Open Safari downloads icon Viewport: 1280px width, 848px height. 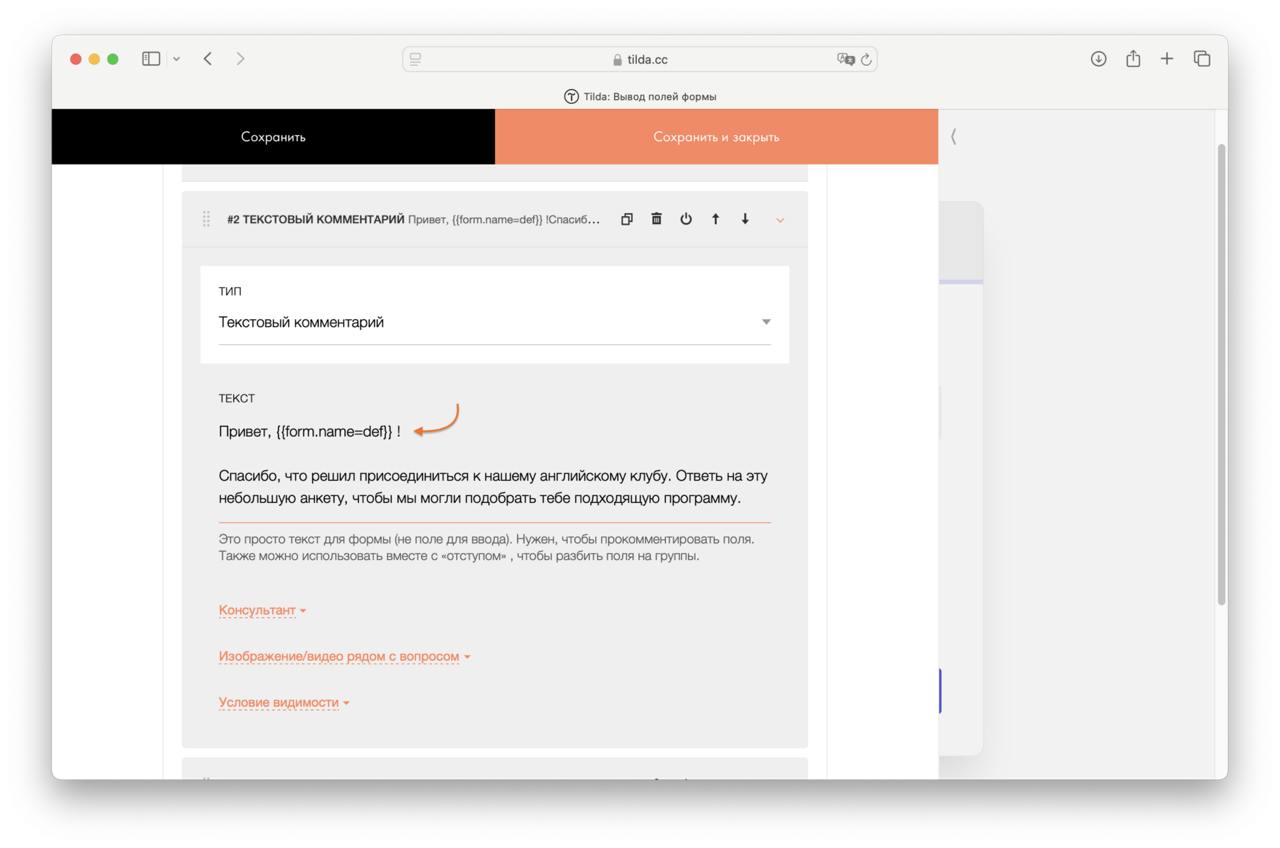(1098, 59)
